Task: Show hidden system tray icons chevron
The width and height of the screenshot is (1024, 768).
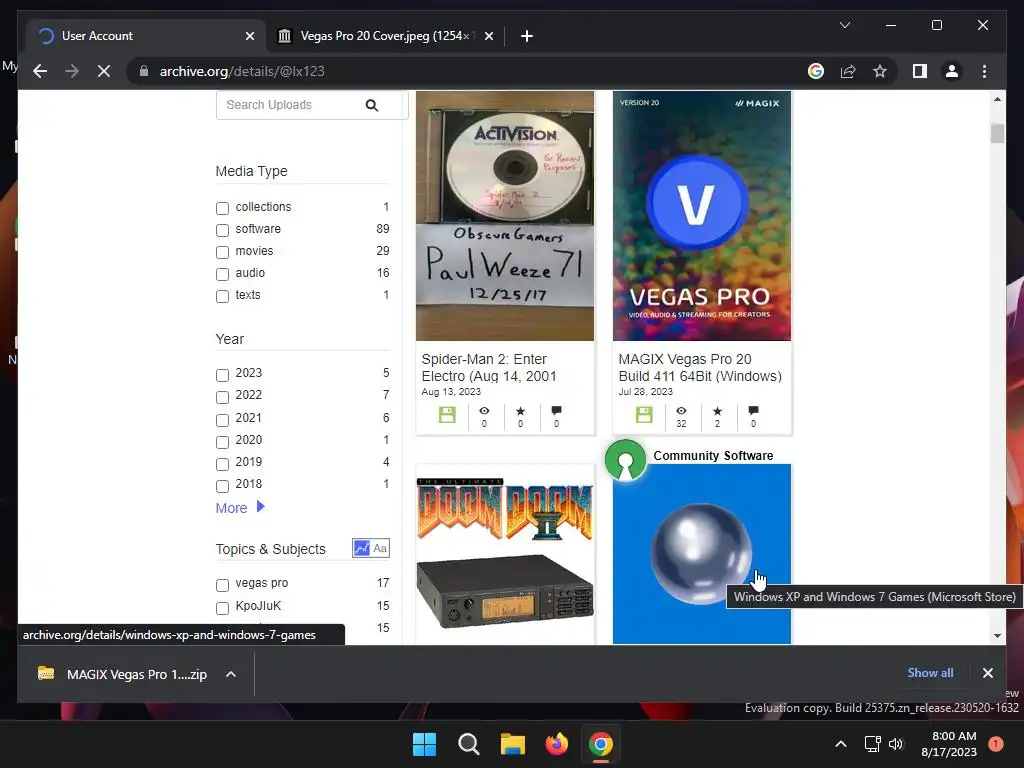Action: point(841,744)
